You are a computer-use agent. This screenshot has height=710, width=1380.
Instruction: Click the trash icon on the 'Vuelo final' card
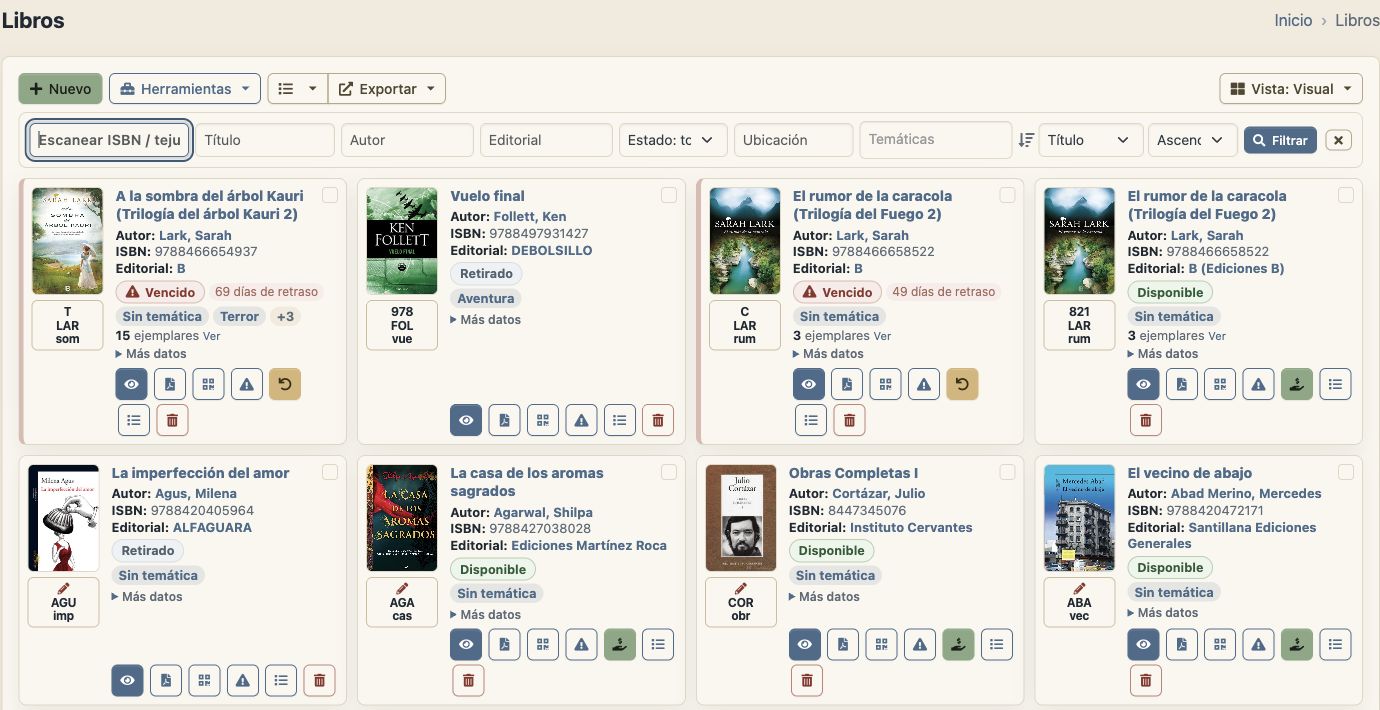[x=658, y=420]
